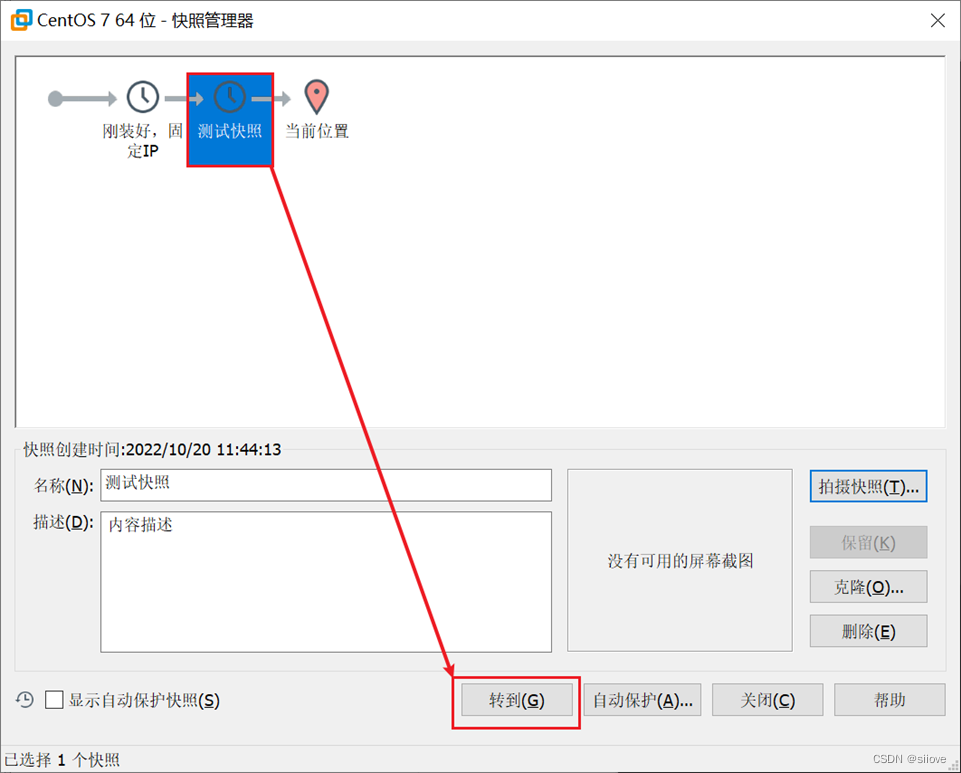Open 自动保护(A)... settings
The image size is (961, 773).
point(642,700)
